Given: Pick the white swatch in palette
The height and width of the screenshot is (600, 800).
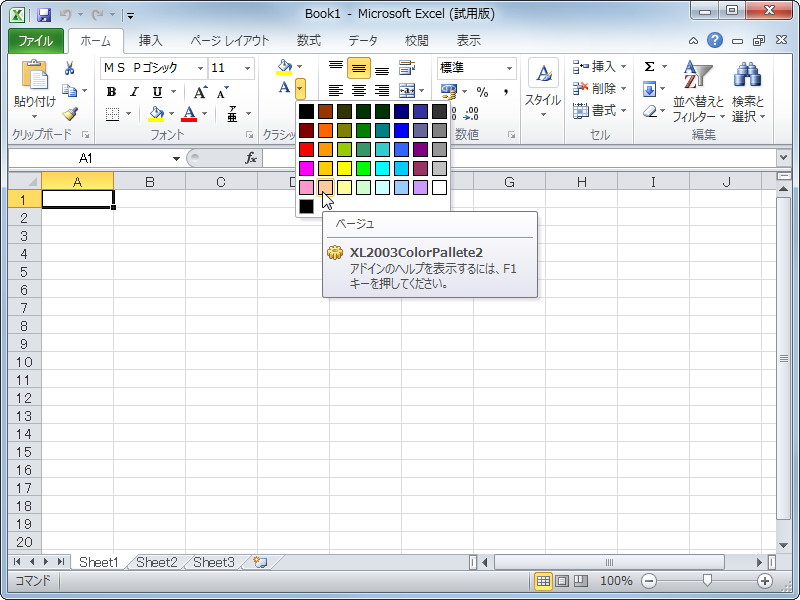Looking at the screenshot, I should [439, 187].
